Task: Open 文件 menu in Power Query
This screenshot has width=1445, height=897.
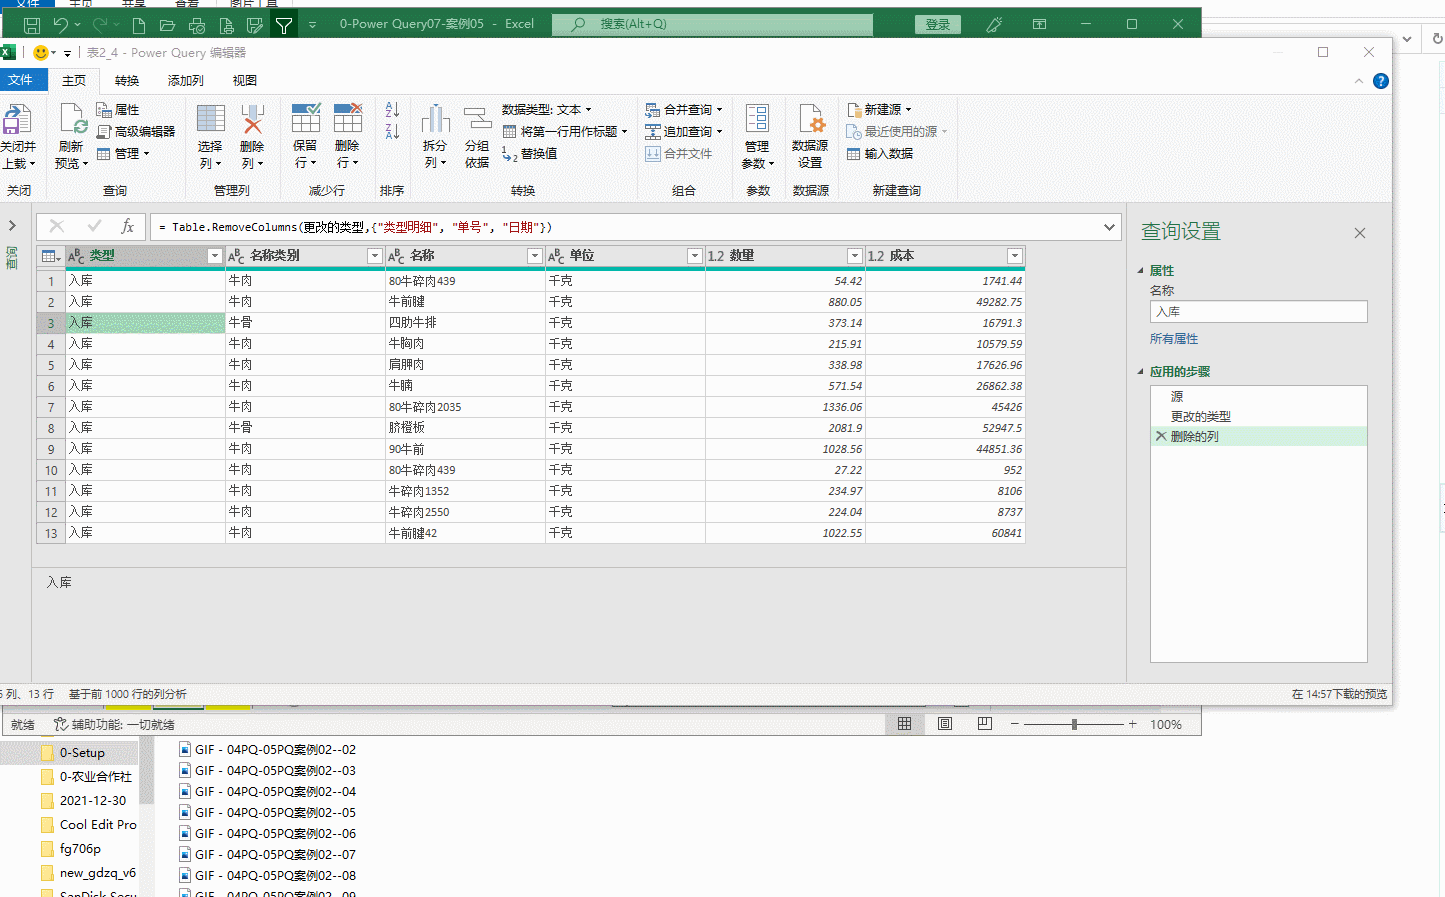Action: tap(20, 80)
